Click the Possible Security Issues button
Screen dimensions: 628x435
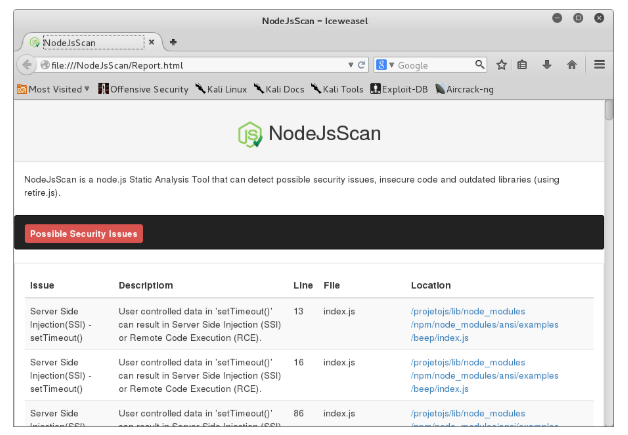tap(84, 234)
